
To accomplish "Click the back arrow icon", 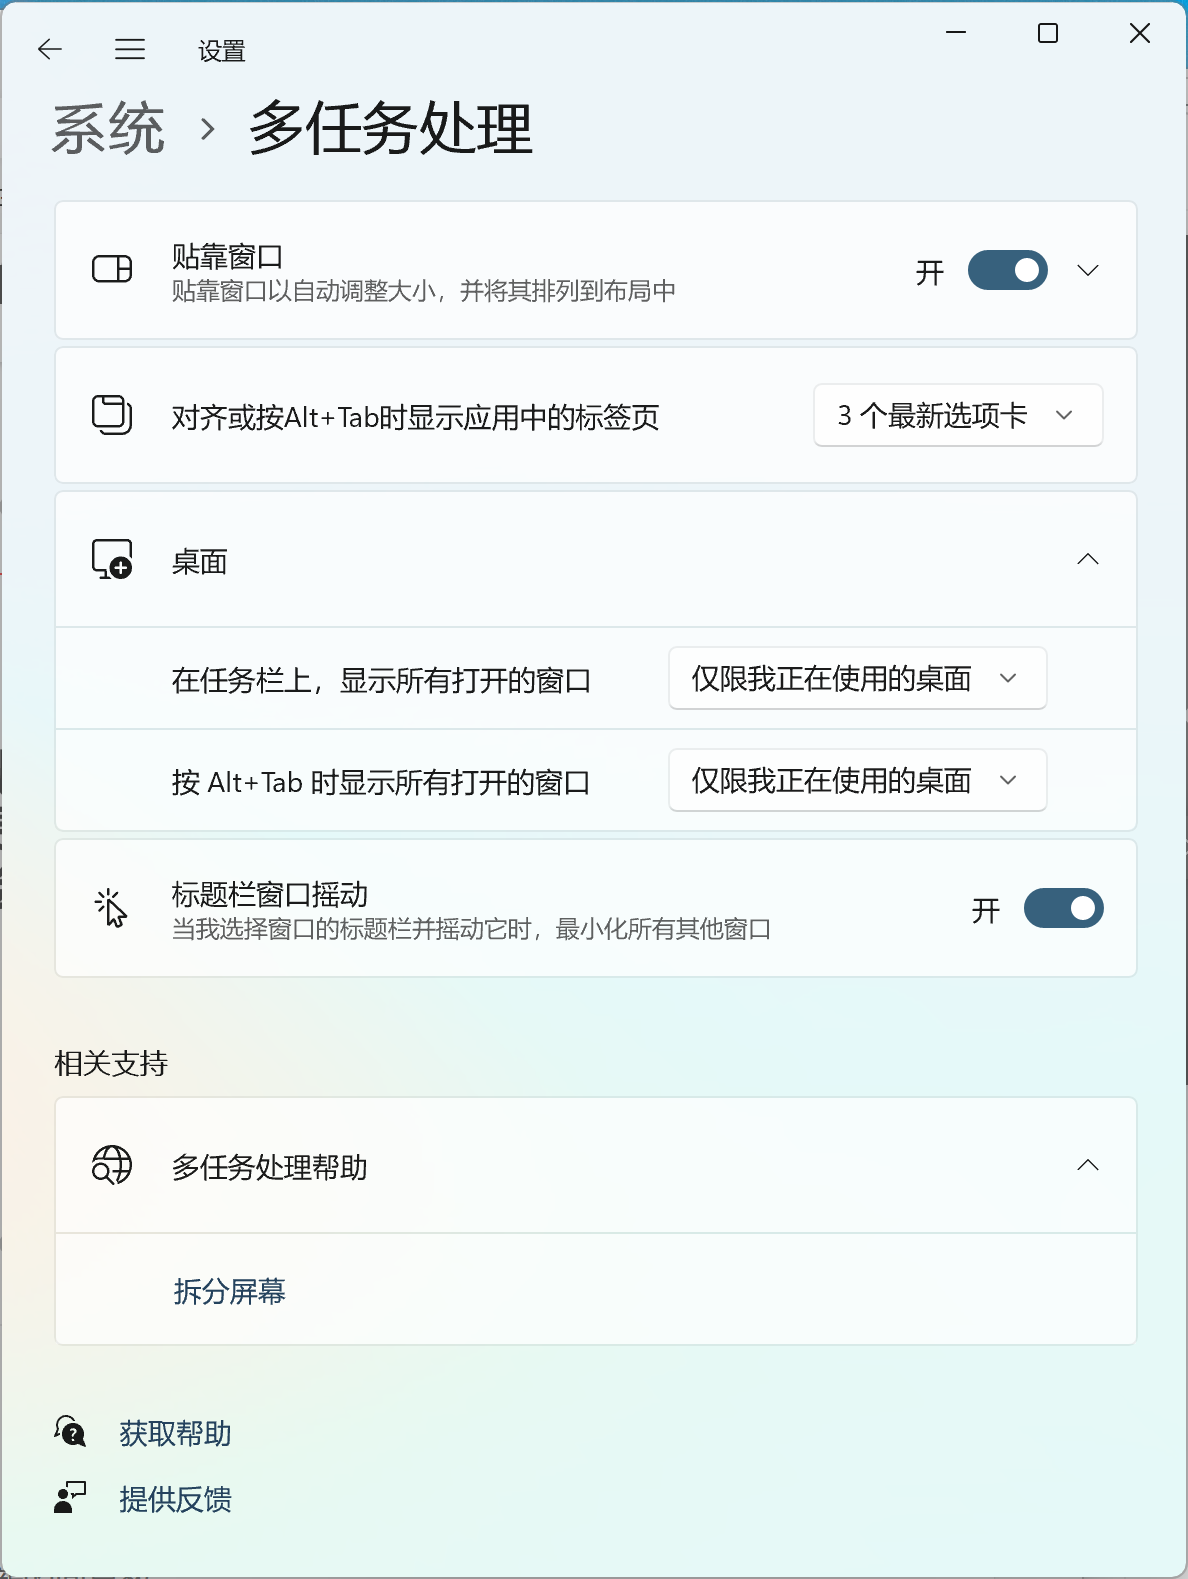I will [x=49, y=49].
